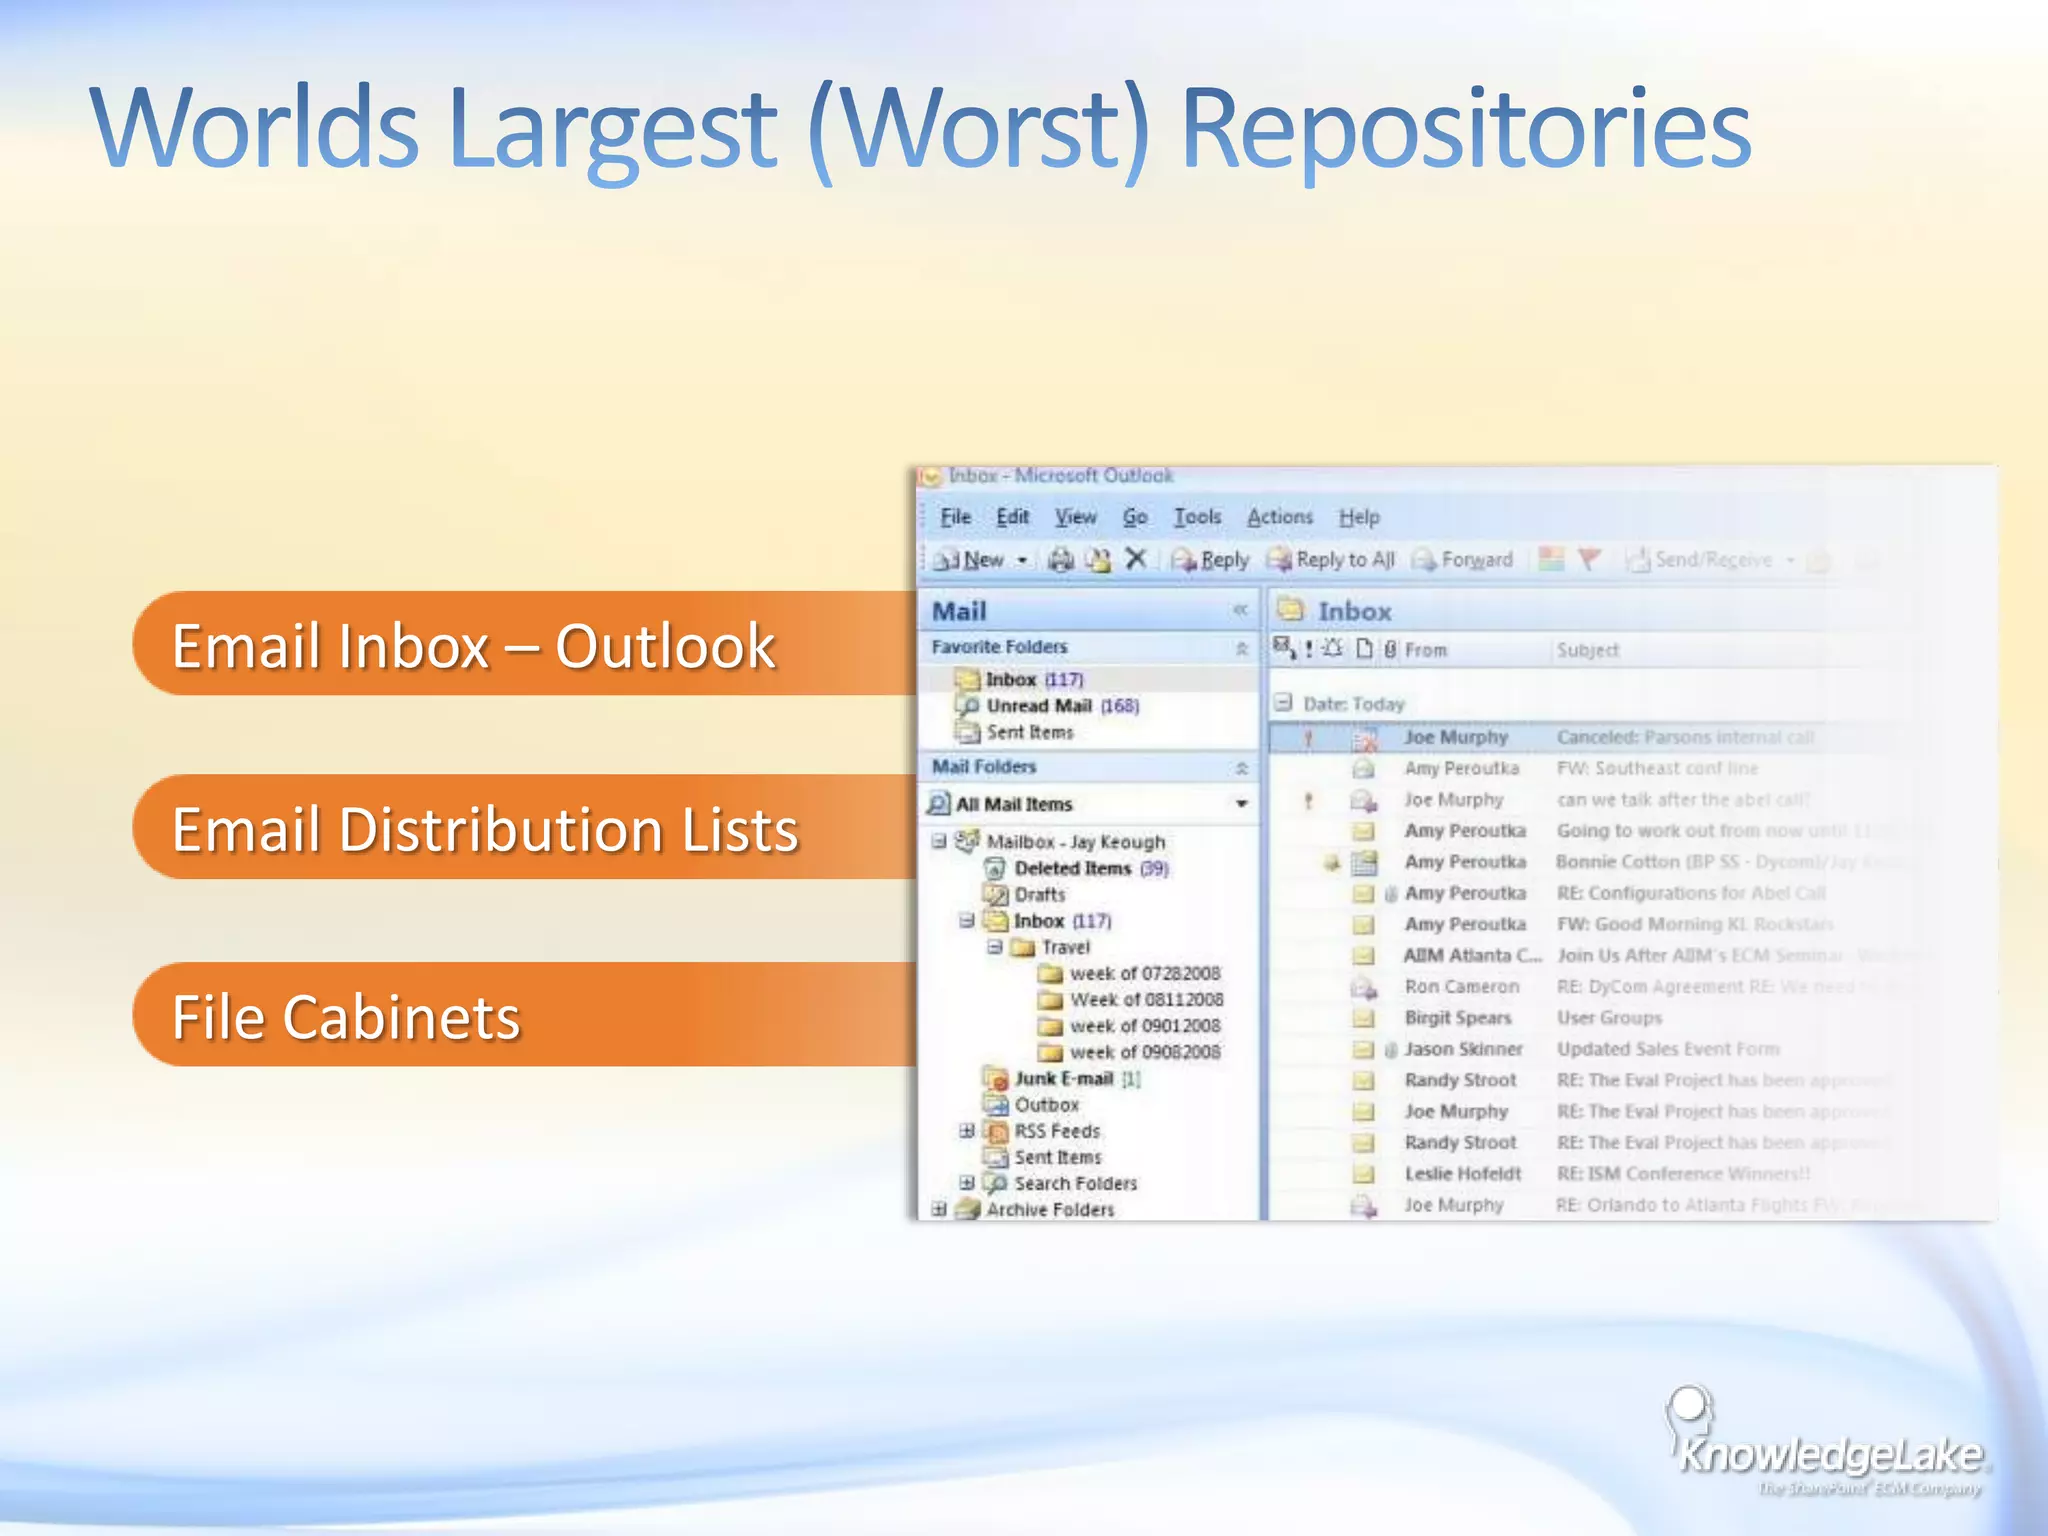The height and width of the screenshot is (1536, 2048).
Task: Open AIIM Atlanta ECM Seminar email
Action: pos(1590,955)
